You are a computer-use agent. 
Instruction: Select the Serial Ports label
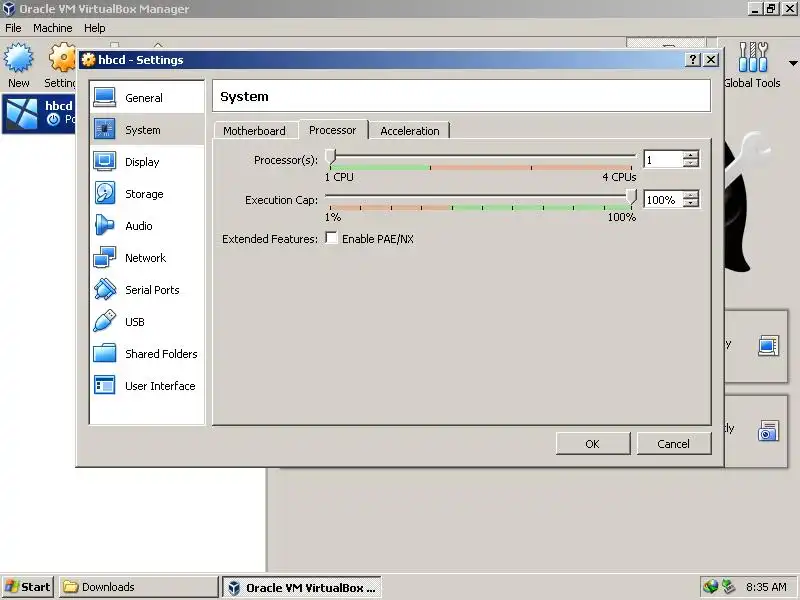click(152, 290)
